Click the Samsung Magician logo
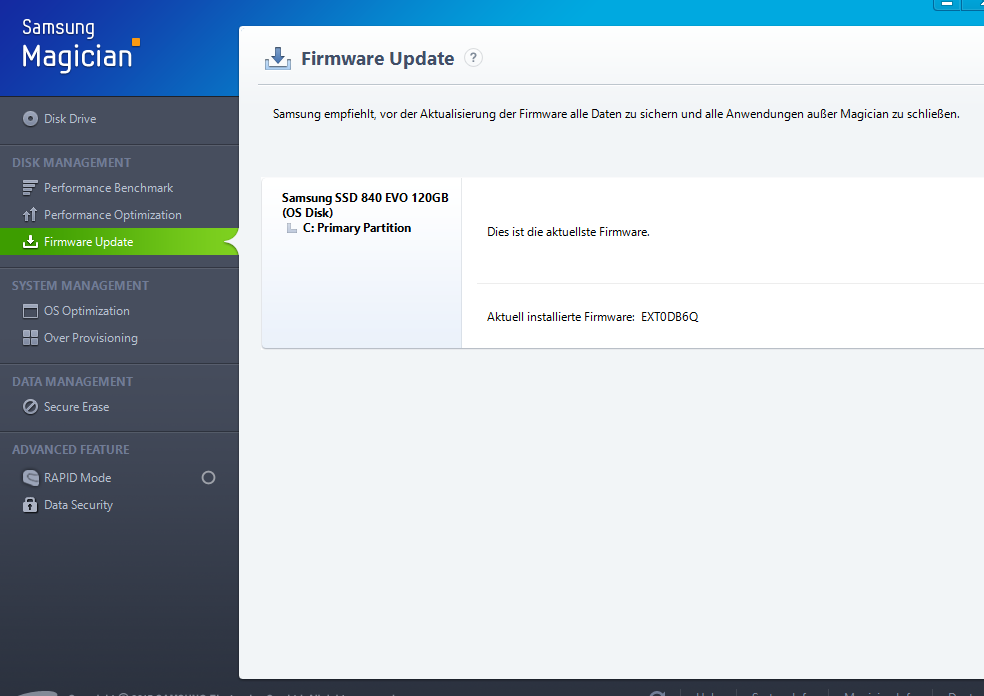The image size is (984, 696). (80, 45)
